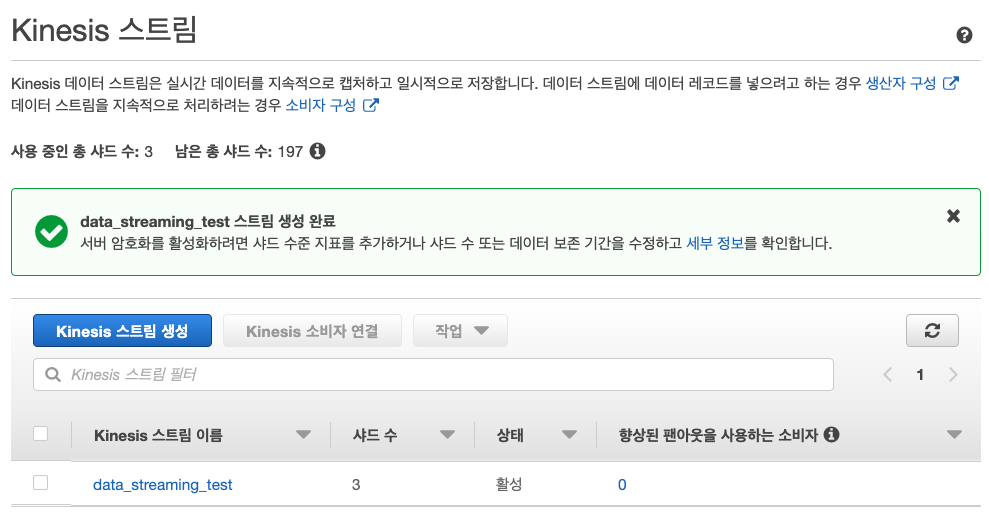
Task: Click the search magnifier icon in filter
Action: click(53, 375)
